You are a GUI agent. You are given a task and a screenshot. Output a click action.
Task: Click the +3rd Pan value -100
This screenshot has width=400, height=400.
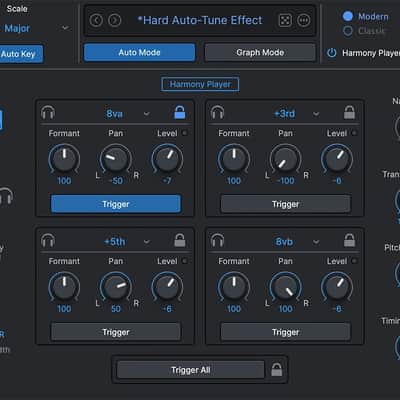click(286, 181)
